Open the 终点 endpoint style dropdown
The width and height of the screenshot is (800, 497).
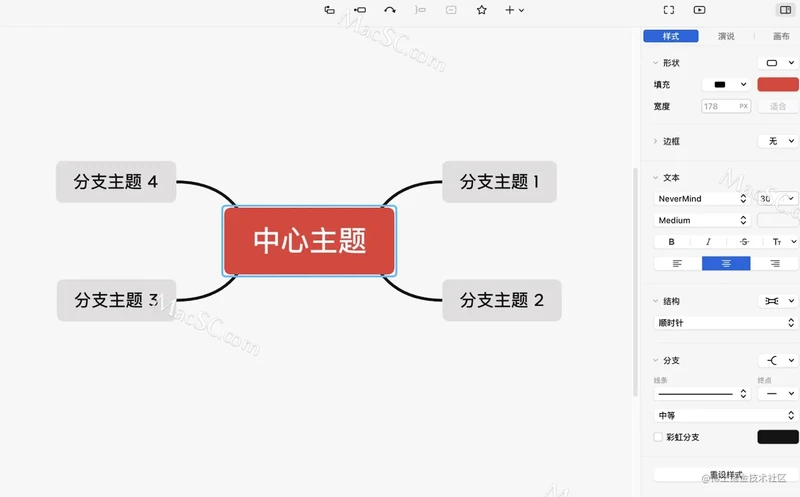tap(779, 393)
